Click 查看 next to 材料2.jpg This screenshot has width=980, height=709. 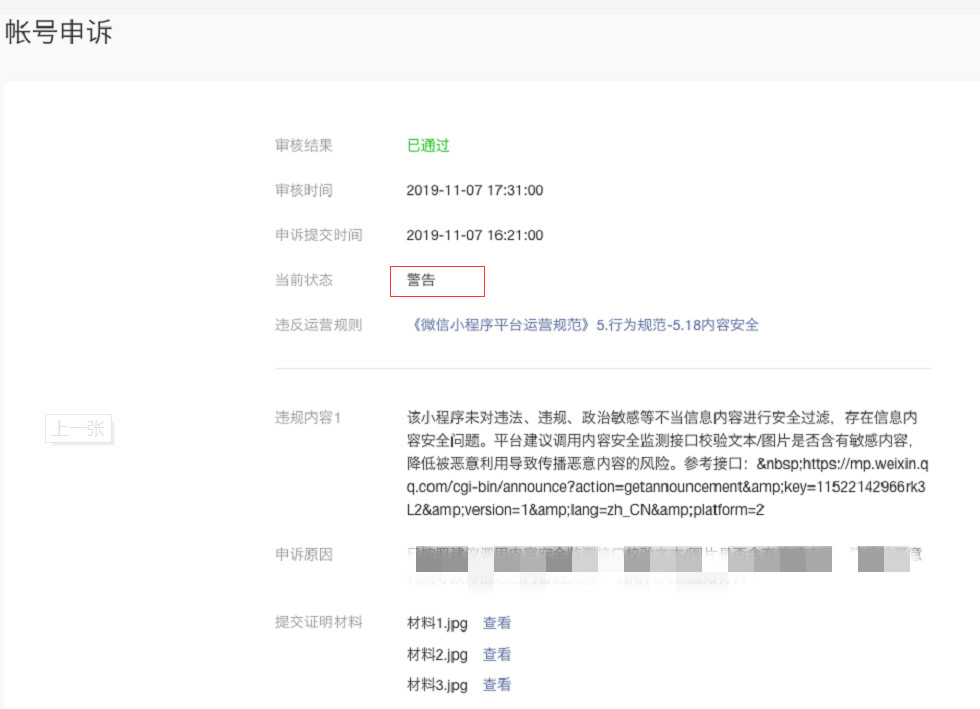[497, 655]
